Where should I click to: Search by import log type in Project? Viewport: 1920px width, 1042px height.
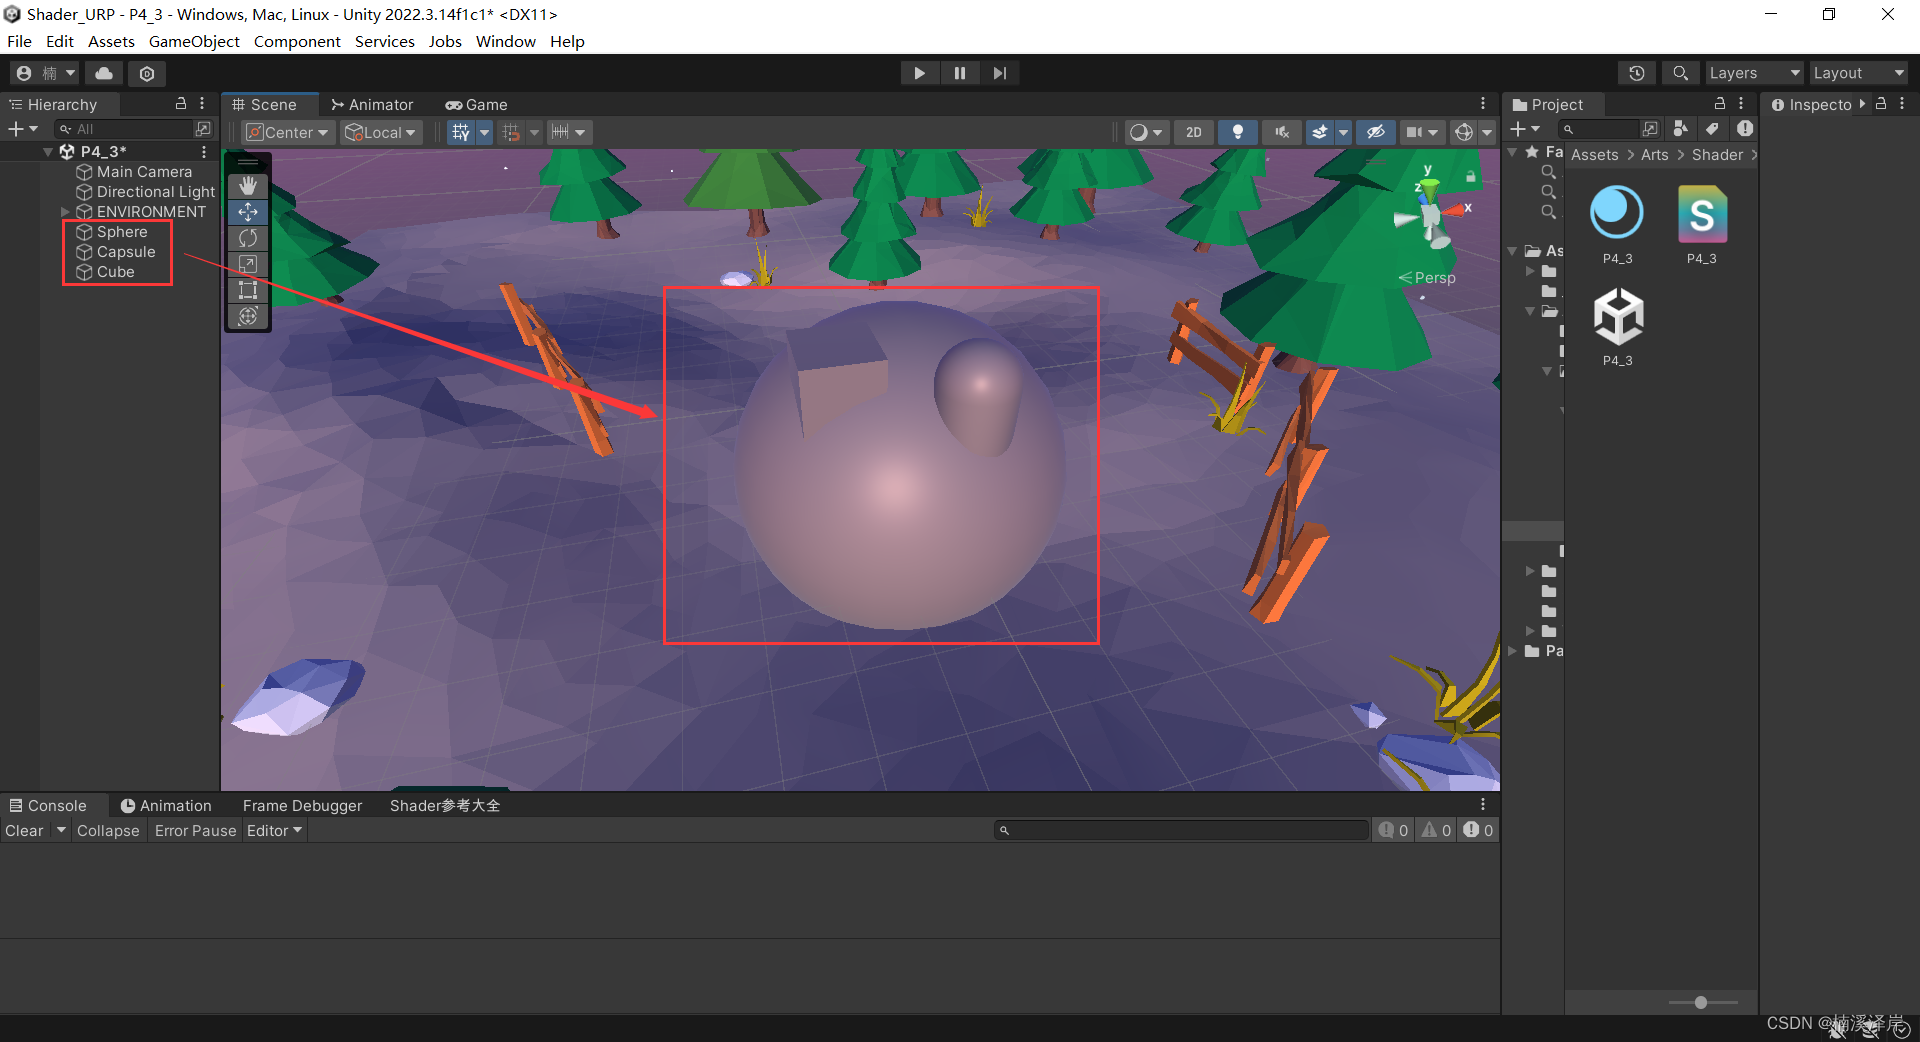tap(1745, 129)
